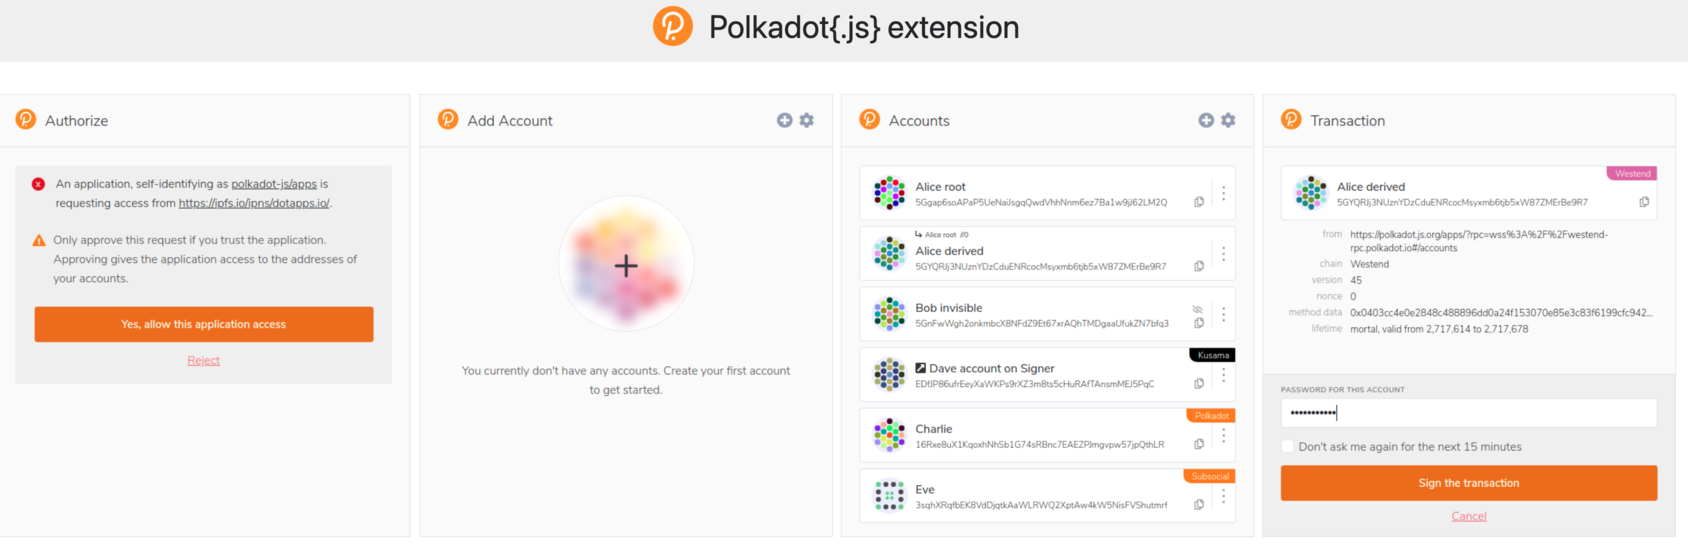Open settings gear in Accounts panel header
Viewport: 1688px width, 554px height.
[1228, 120]
